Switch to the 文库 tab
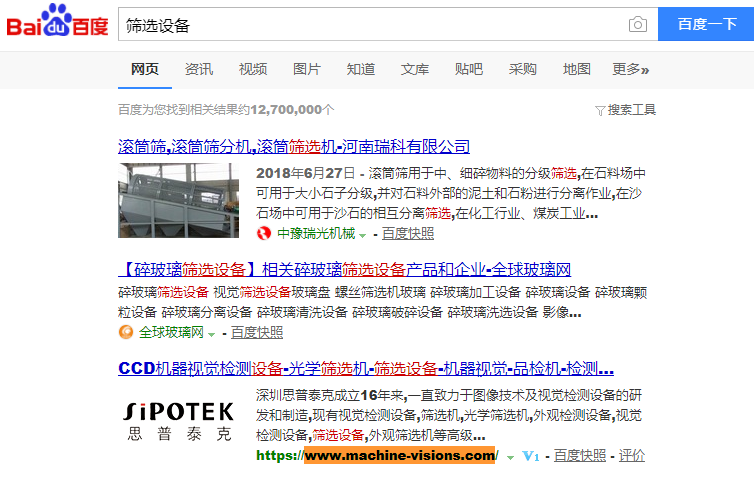Image resolution: width=754 pixels, height=480 pixels. [415, 70]
